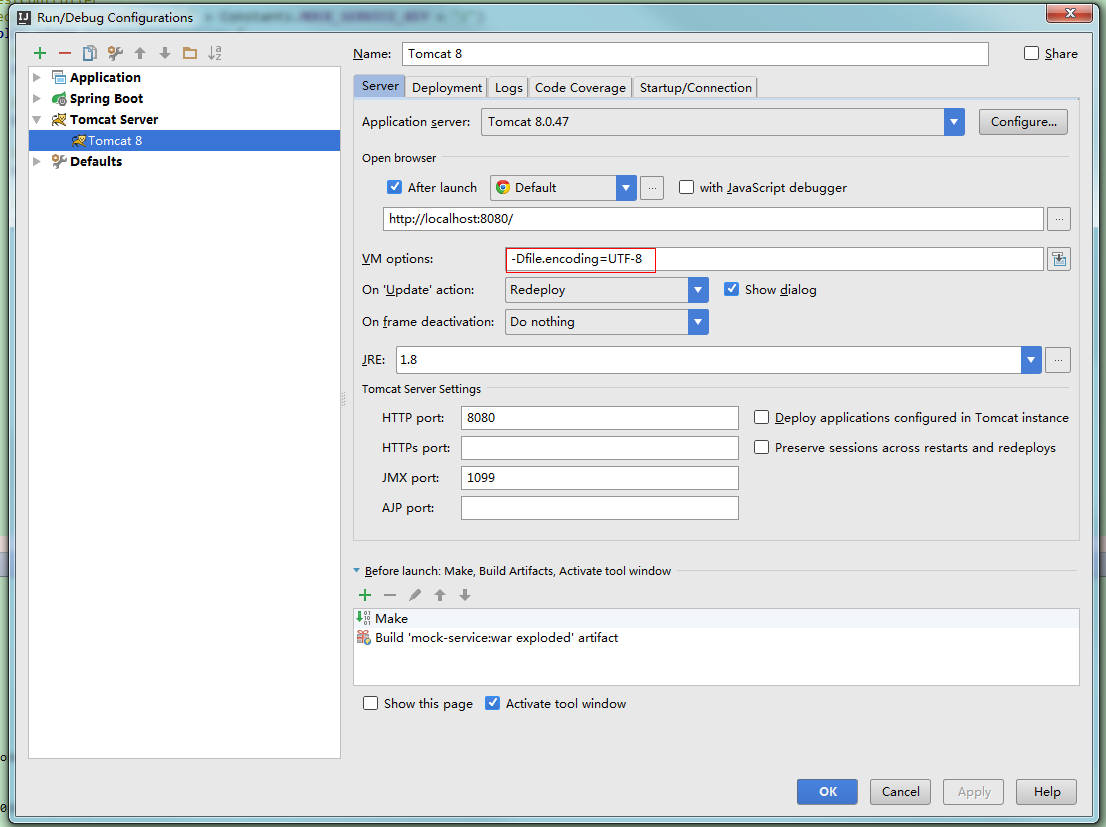Click the VM options input field

tap(774, 259)
